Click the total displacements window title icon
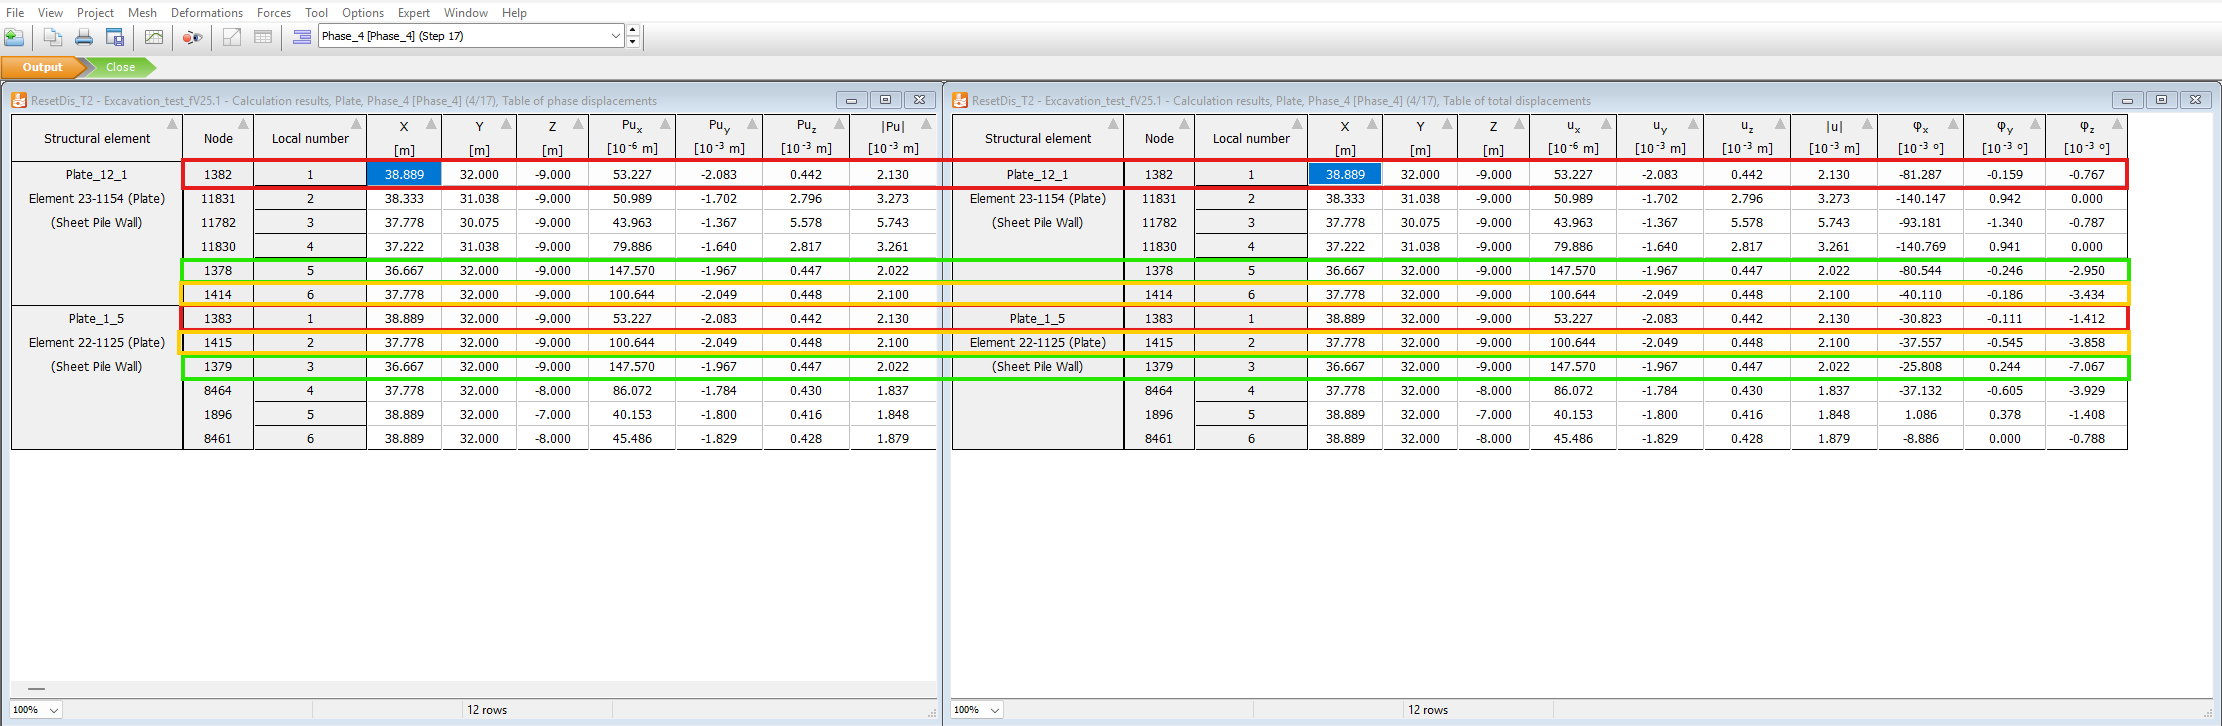Screen dimensions: 2222x726 point(960,100)
